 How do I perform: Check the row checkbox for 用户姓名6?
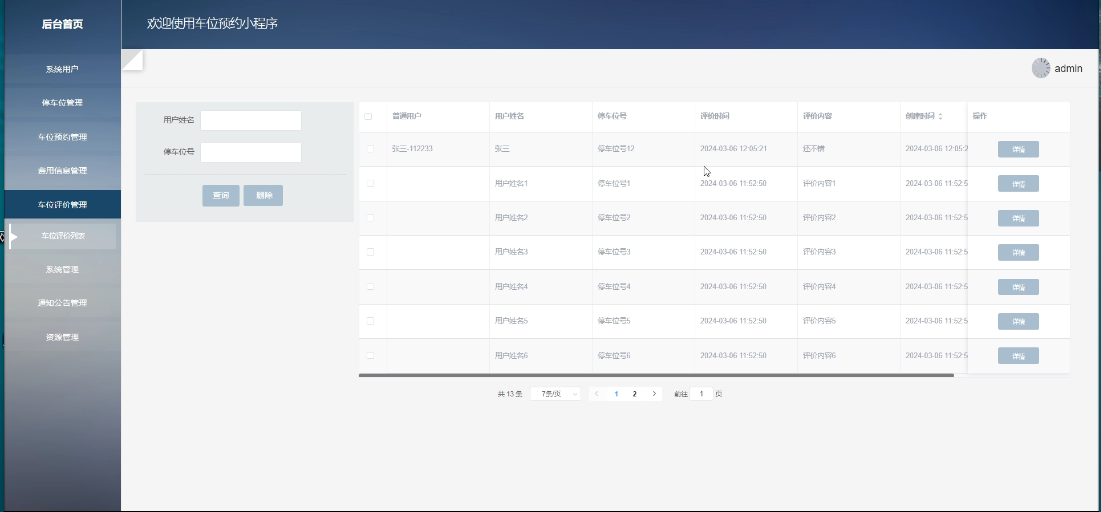(370, 355)
